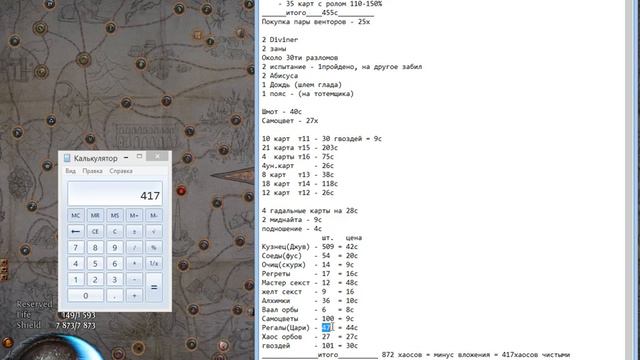Screen dimensions: 640x360
Task: Click the square root key
Action: point(154,231)
